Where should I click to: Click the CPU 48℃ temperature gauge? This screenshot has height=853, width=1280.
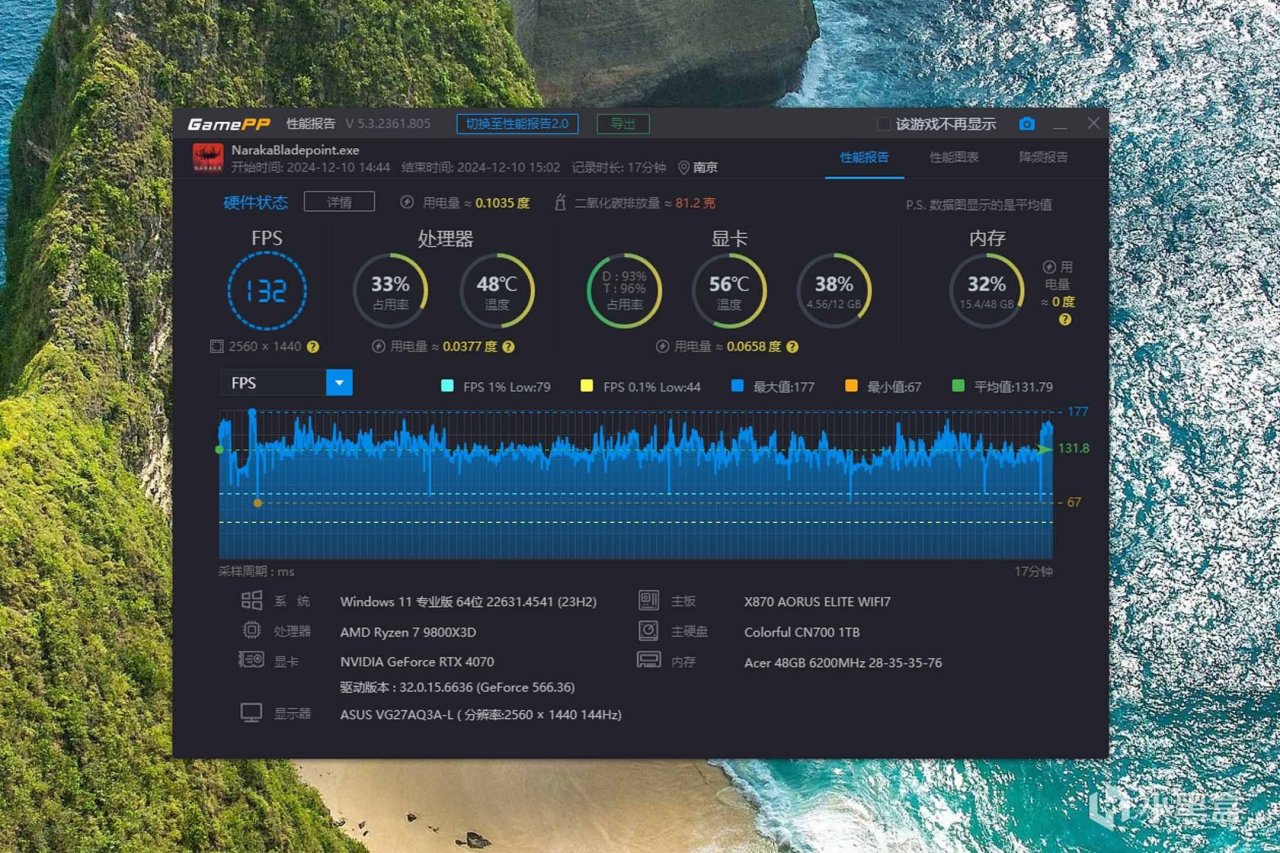click(497, 291)
